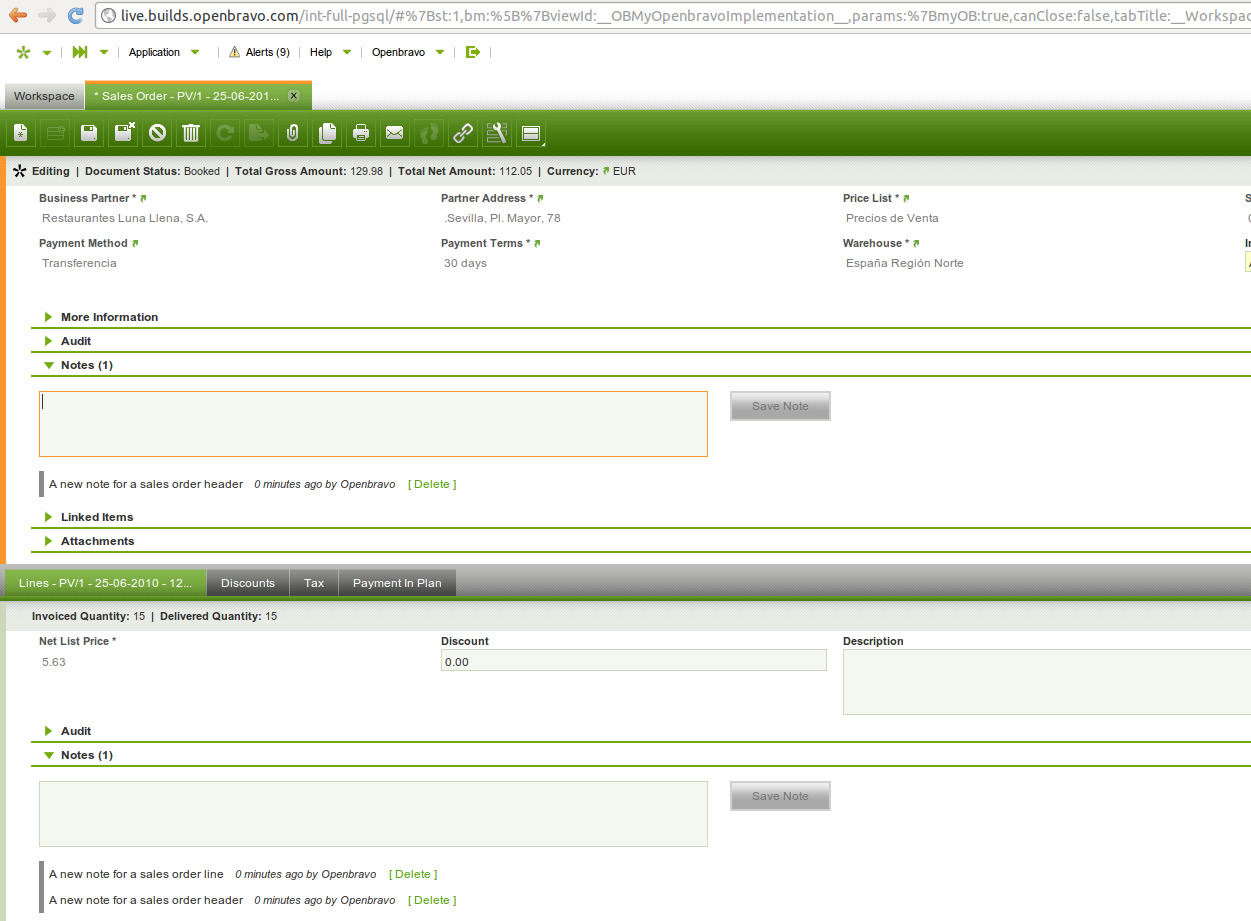Click the Description text area

point(1047,682)
